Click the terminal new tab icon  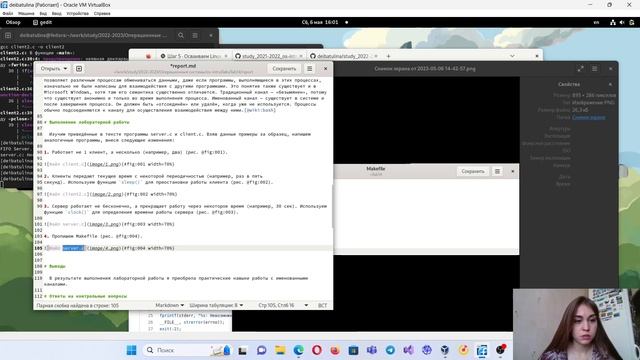tap(8, 36)
